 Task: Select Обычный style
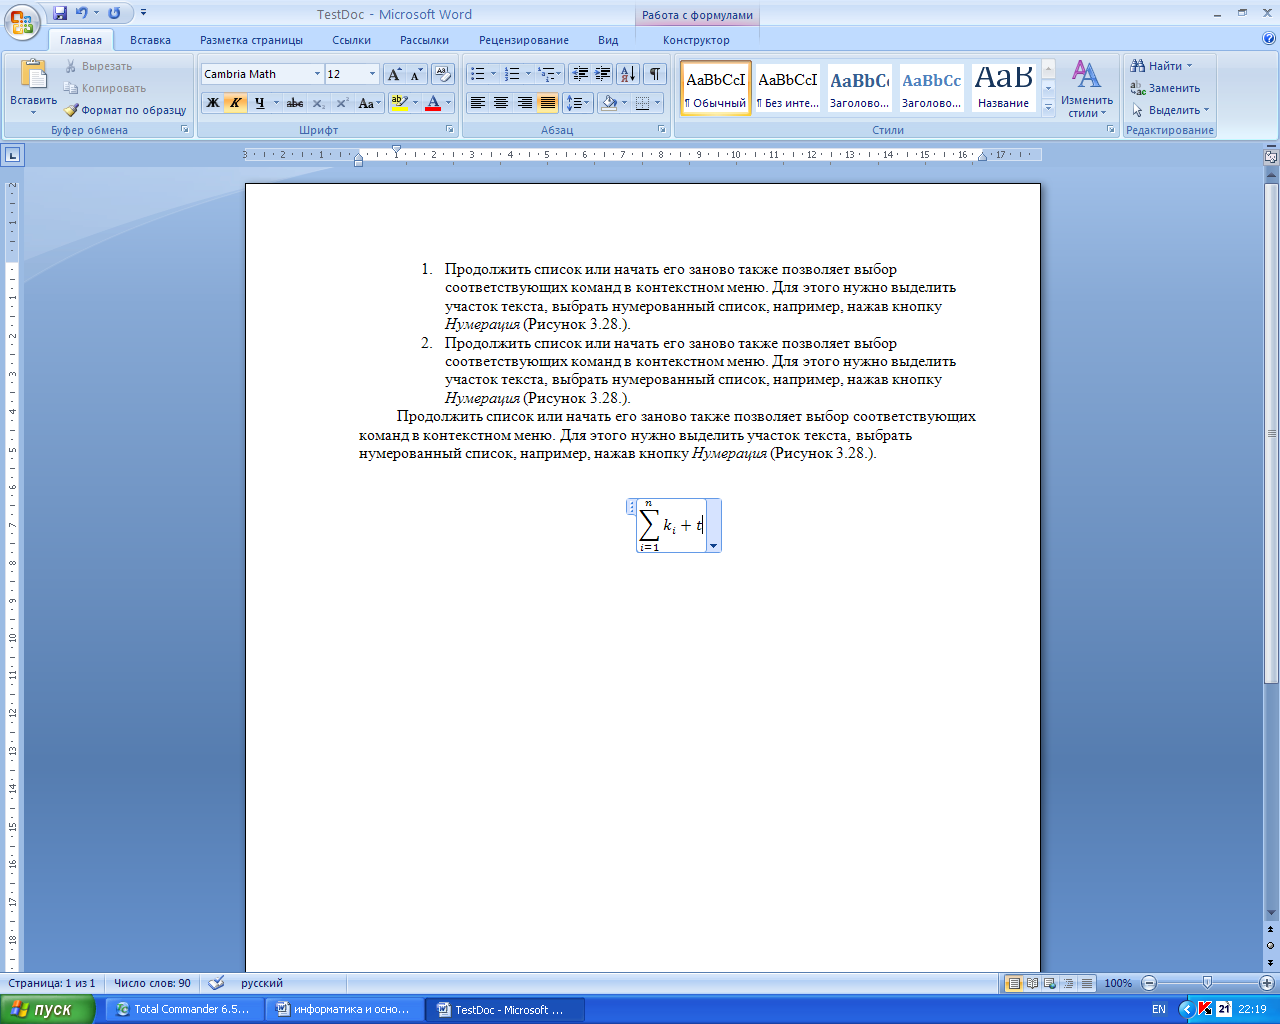(716, 89)
